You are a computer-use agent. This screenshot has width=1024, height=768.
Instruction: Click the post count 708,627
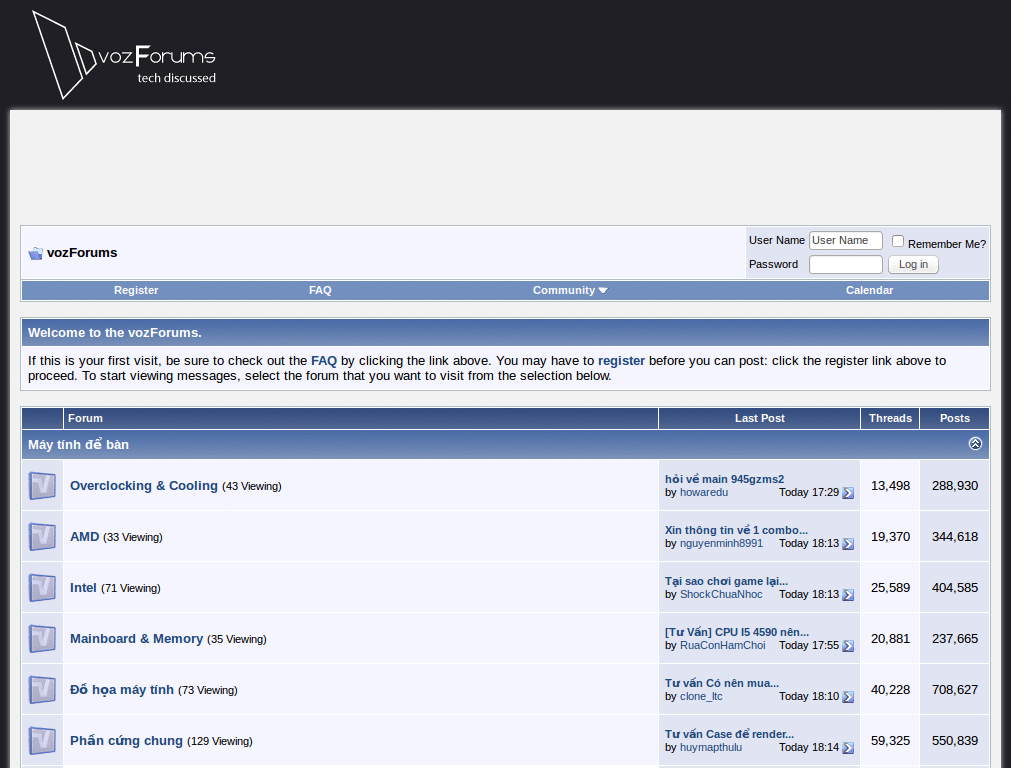point(955,690)
